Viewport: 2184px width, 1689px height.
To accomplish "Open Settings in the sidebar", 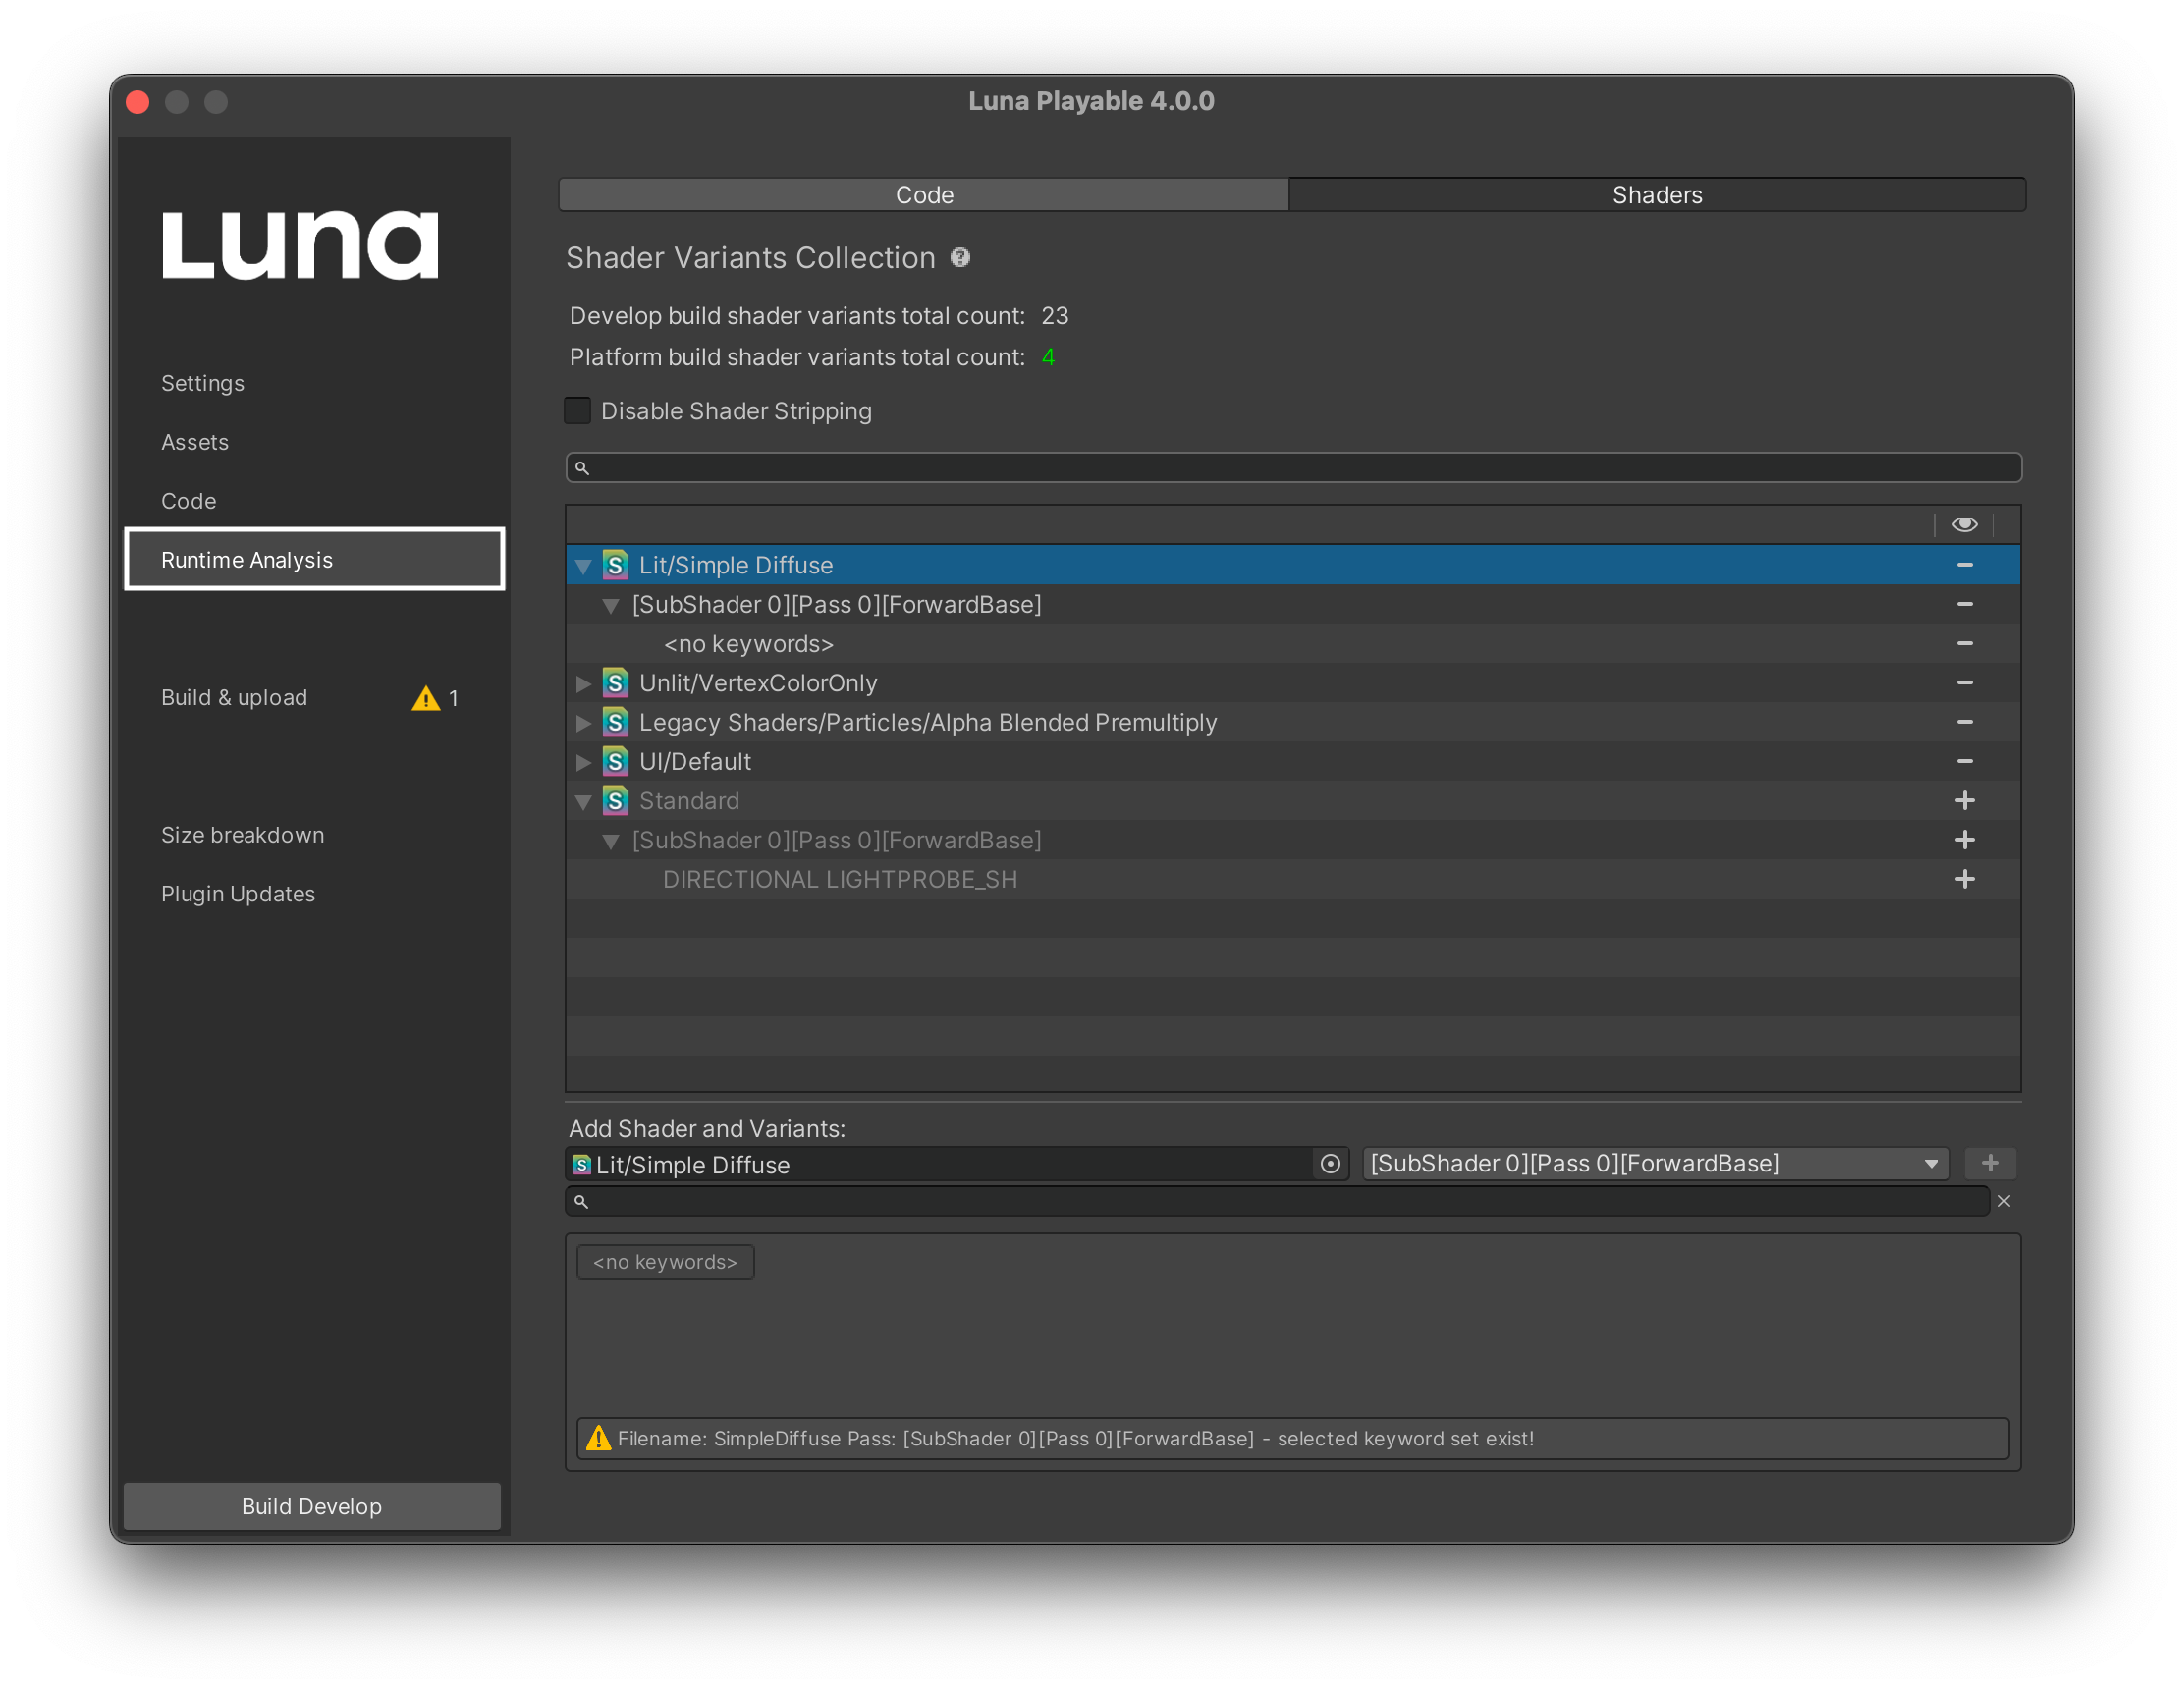I will click(x=203, y=383).
